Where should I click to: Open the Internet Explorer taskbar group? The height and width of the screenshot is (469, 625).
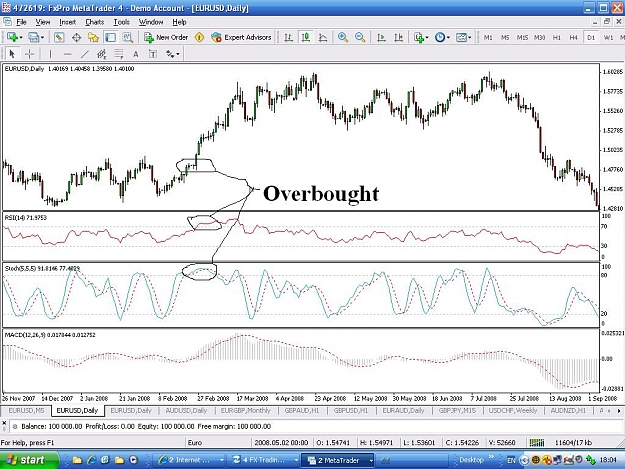tap(190, 460)
